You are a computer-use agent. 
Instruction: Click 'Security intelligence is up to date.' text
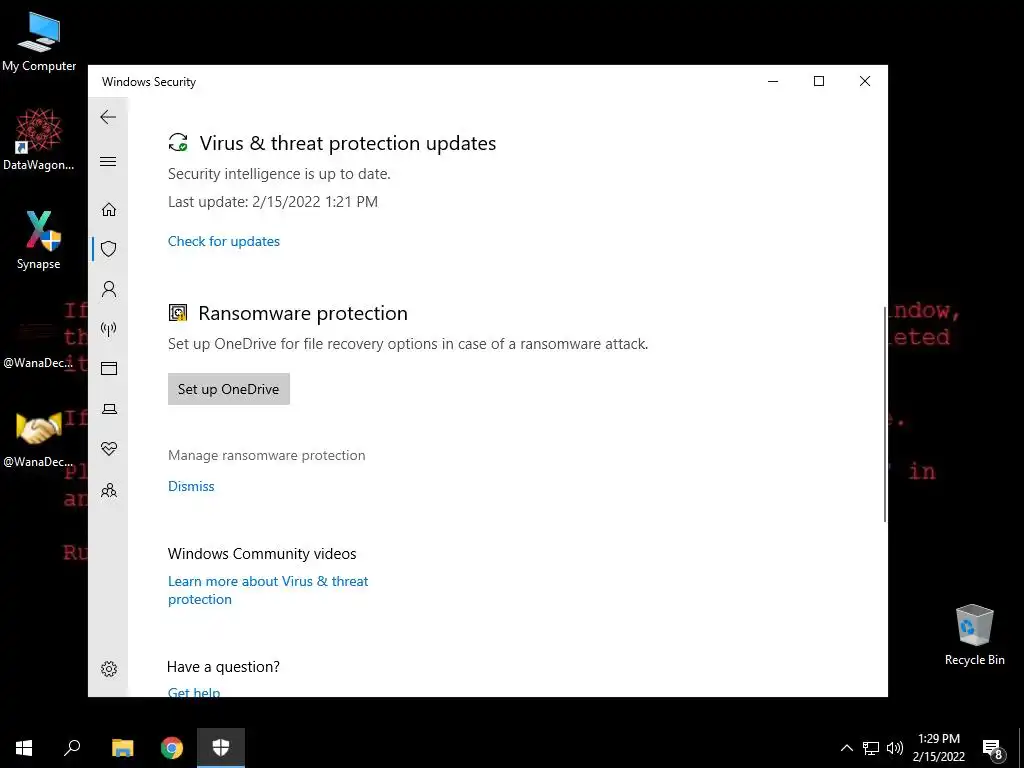point(279,174)
